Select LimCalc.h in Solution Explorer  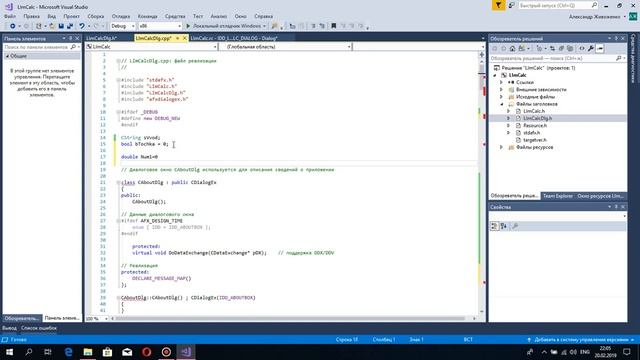(x=534, y=111)
